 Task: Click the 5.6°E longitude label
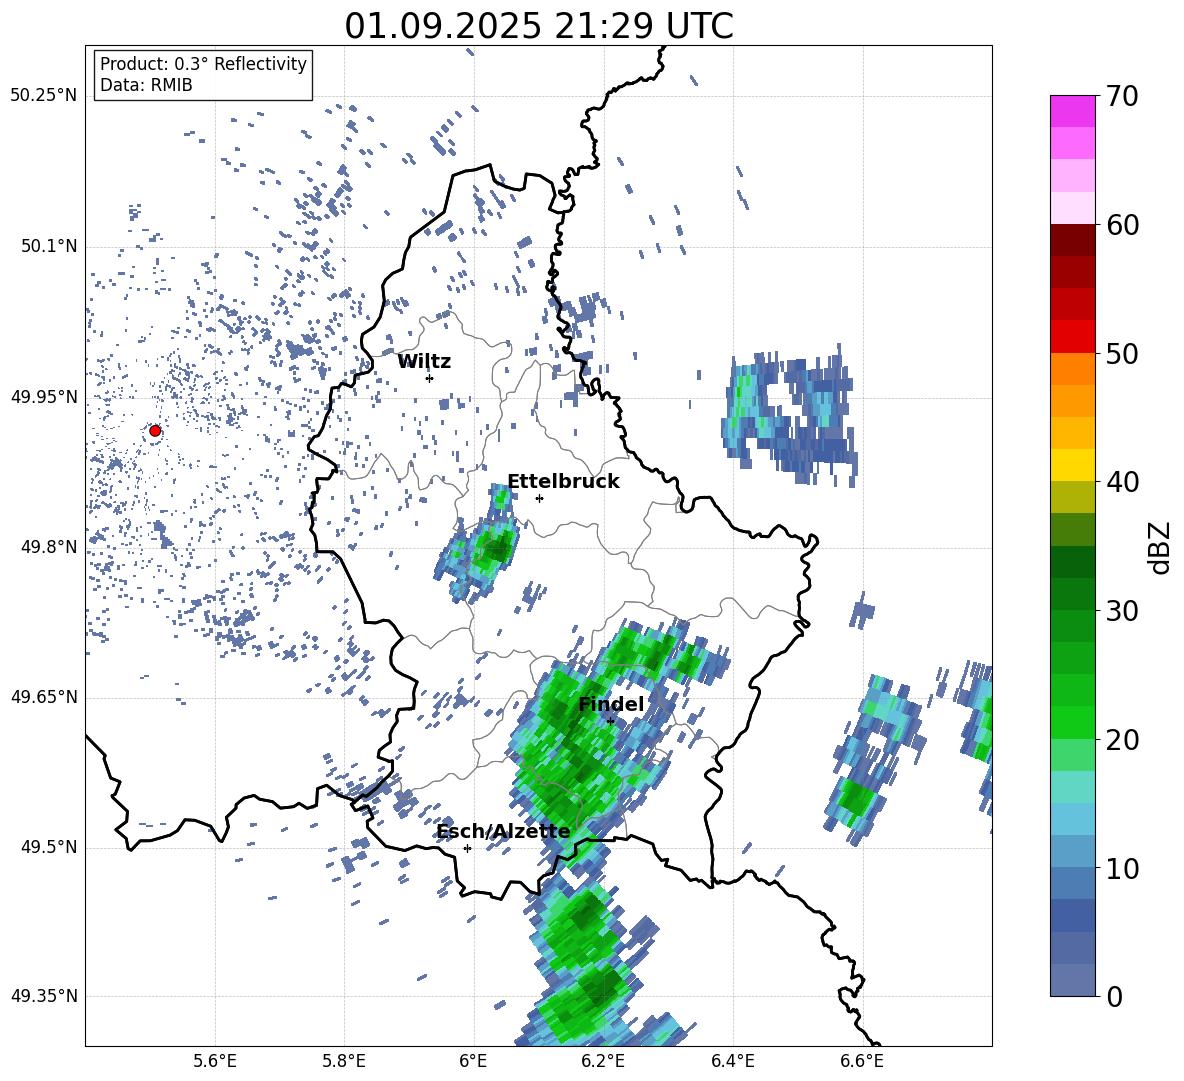(x=215, y=1061)
